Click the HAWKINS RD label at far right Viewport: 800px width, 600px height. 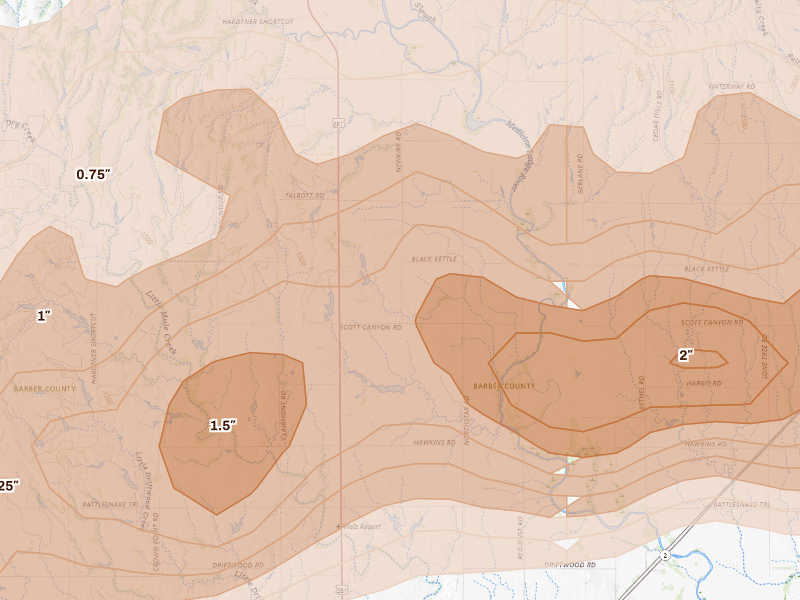coord(706,444)
